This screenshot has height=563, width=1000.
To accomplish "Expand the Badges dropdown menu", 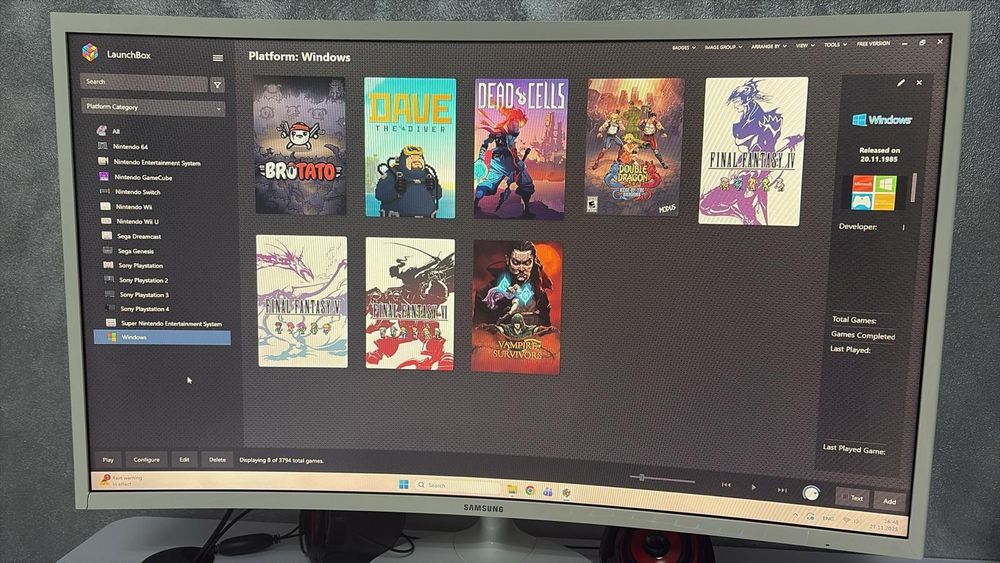I will click(683, 47).
